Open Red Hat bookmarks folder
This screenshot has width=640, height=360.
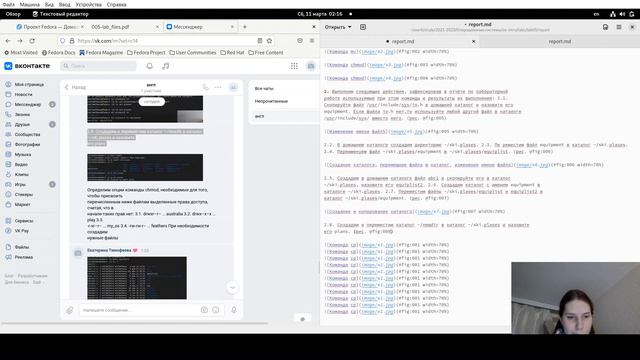(232, 53)
